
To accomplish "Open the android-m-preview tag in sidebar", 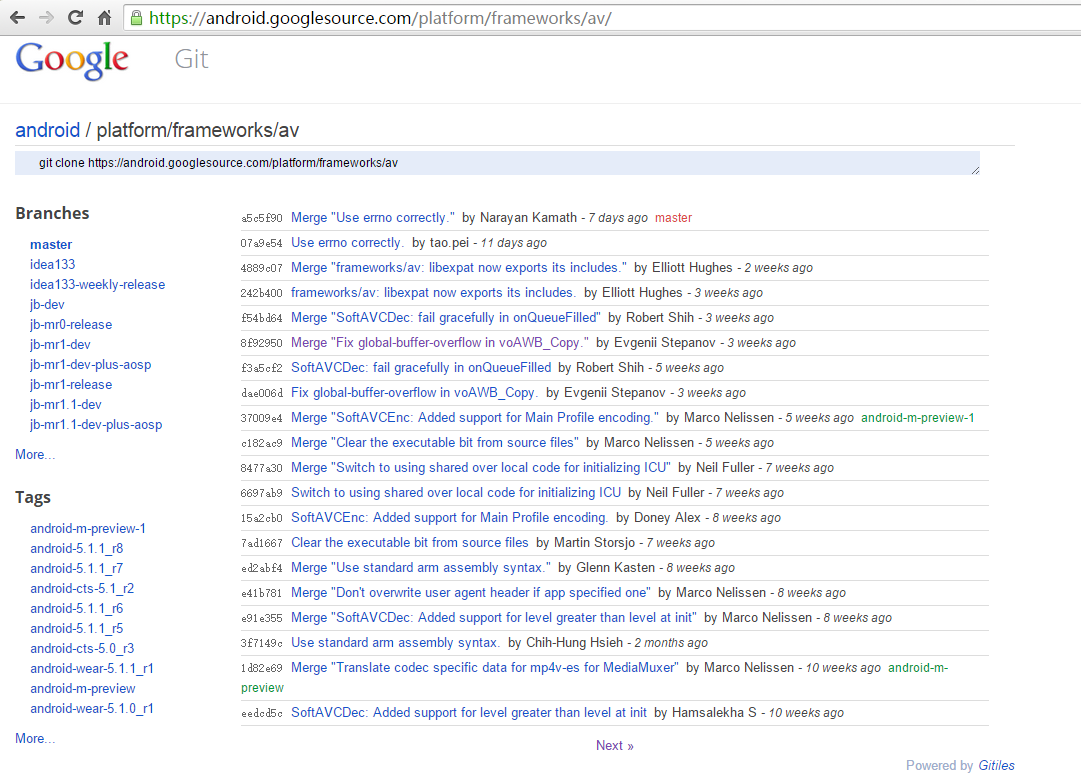I will 83,688.
